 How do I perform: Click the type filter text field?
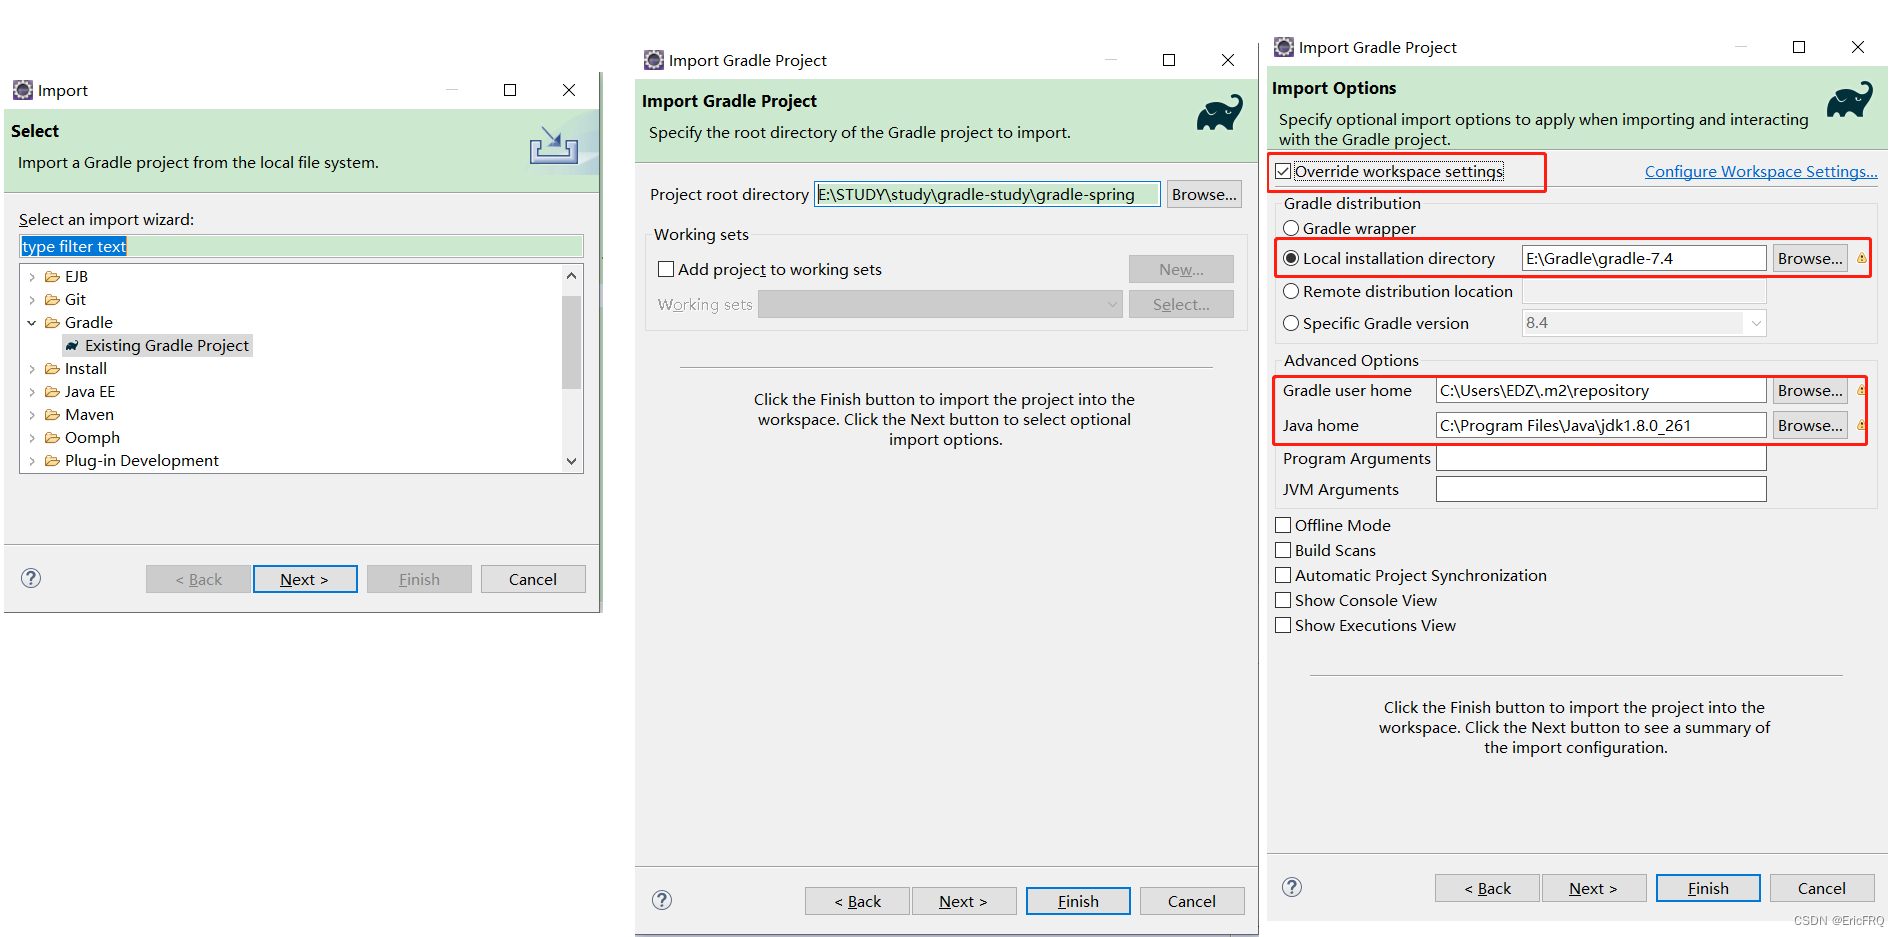click(x=301, y=246)
